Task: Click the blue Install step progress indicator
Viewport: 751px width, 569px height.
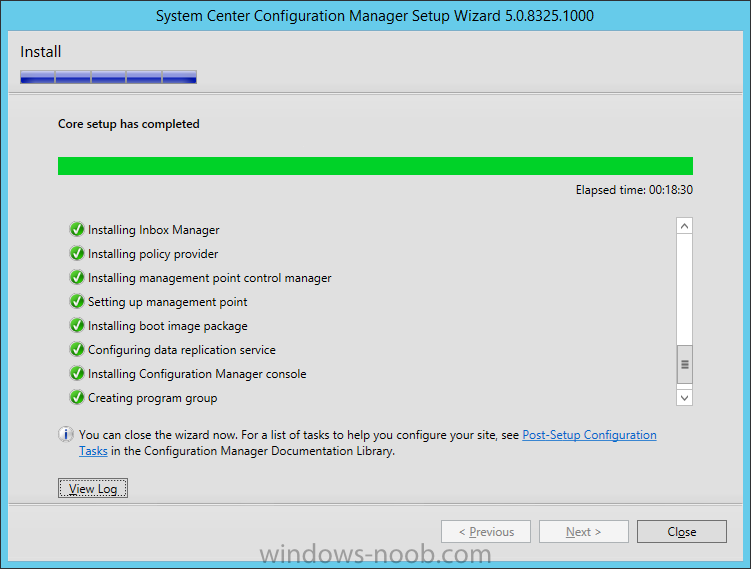Action: click(108, 77)
